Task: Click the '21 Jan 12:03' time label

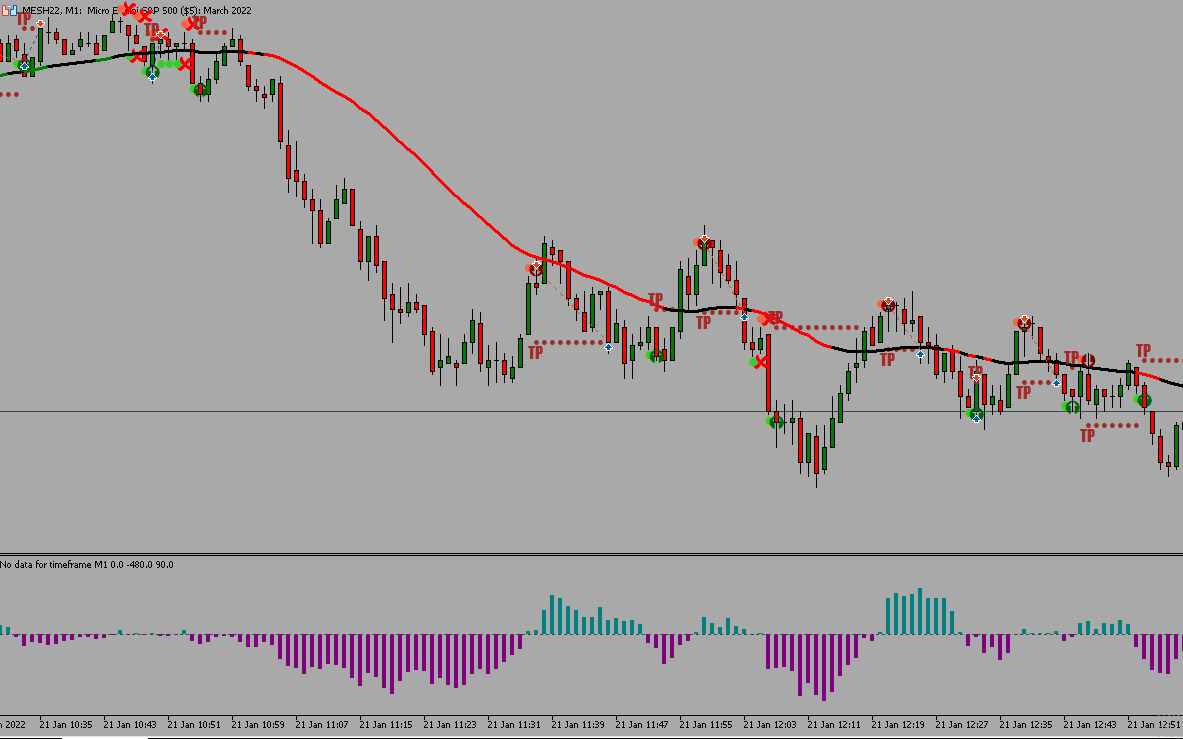Action: [770, 725]
